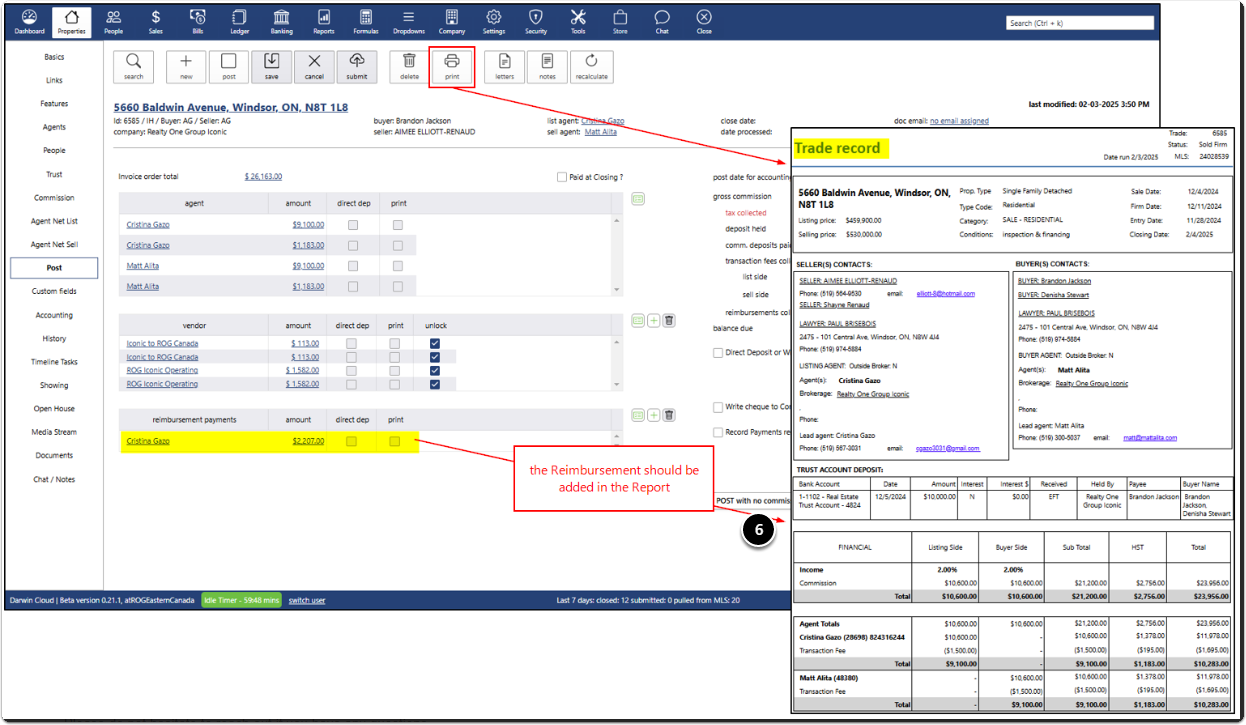Click the print toolbar button
1246x725 pixels.
452,66
